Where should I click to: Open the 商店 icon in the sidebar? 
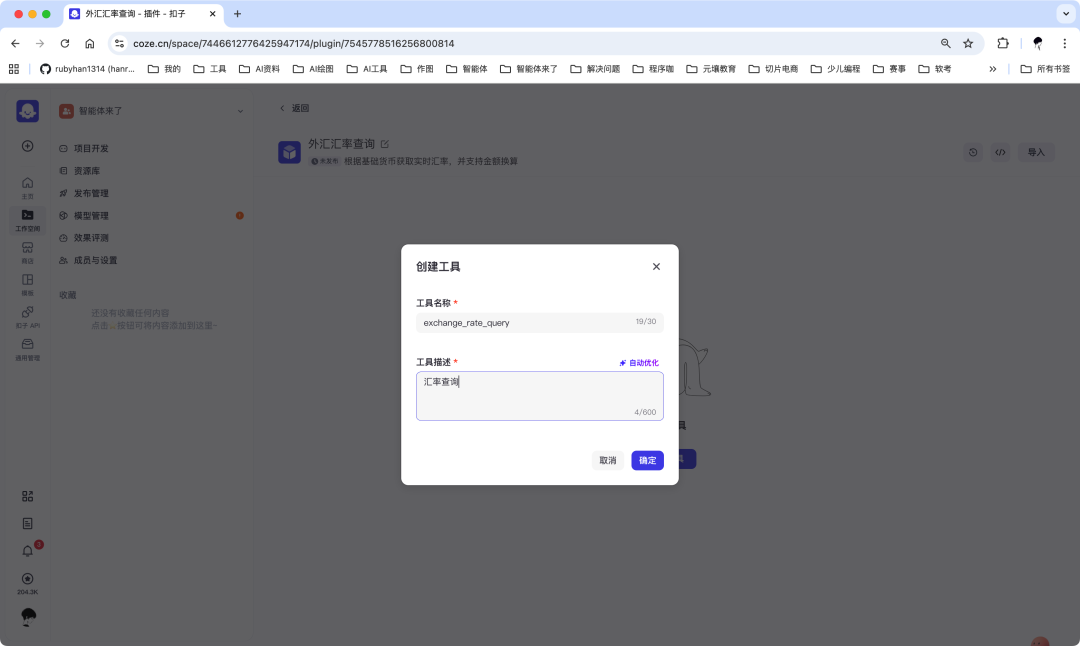27,251
